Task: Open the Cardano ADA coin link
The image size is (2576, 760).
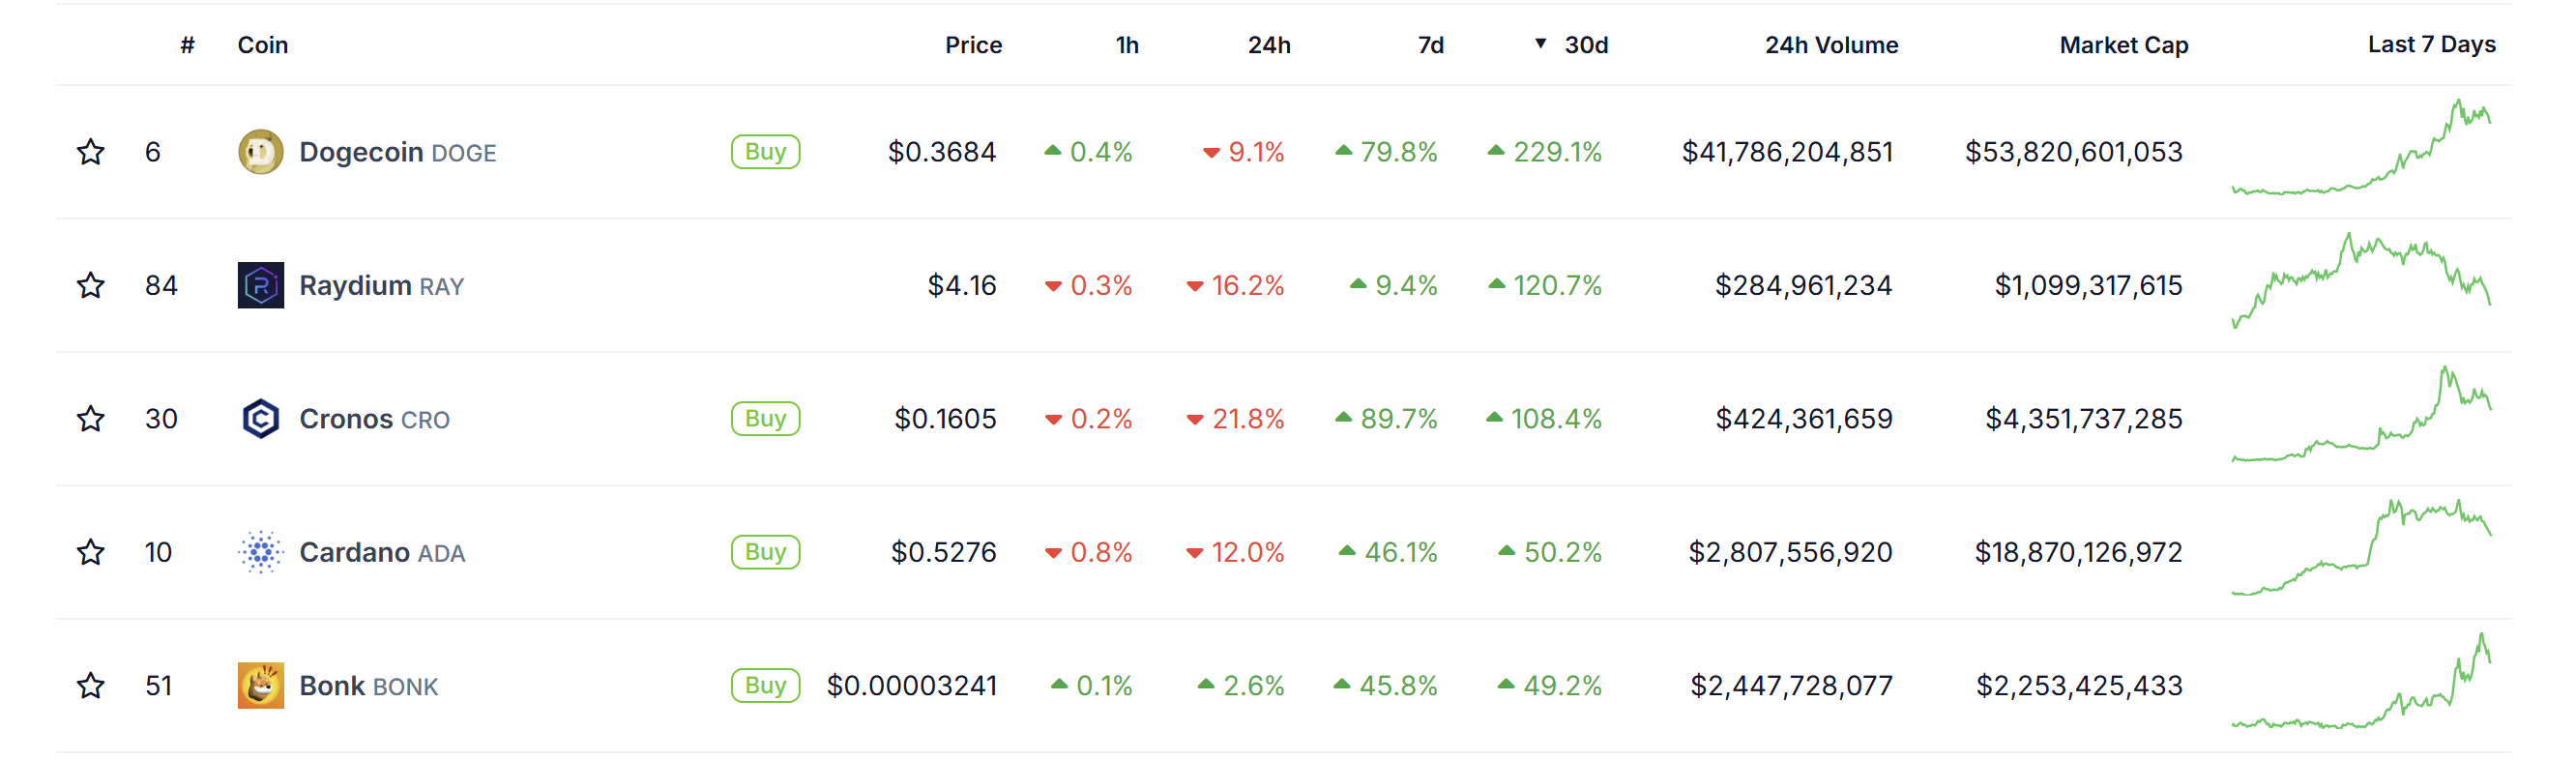Action: tap(381, 552)
